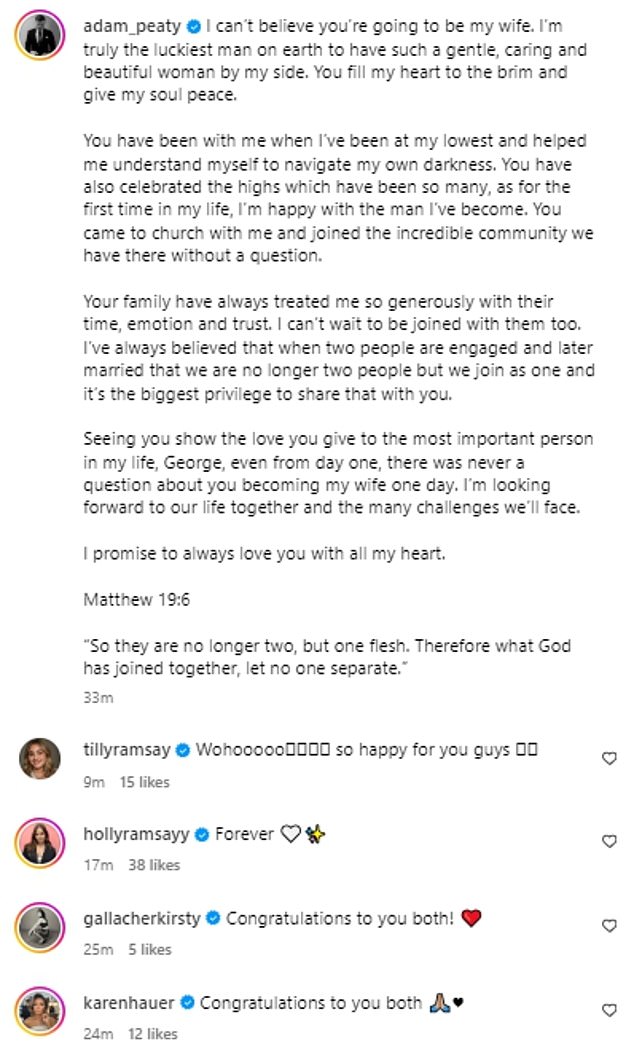The width and height of the screenshot is (634, 1052).
Task: View hollyramsayy's profile photo
Action: pyautogui.click(x=40, y=843)
